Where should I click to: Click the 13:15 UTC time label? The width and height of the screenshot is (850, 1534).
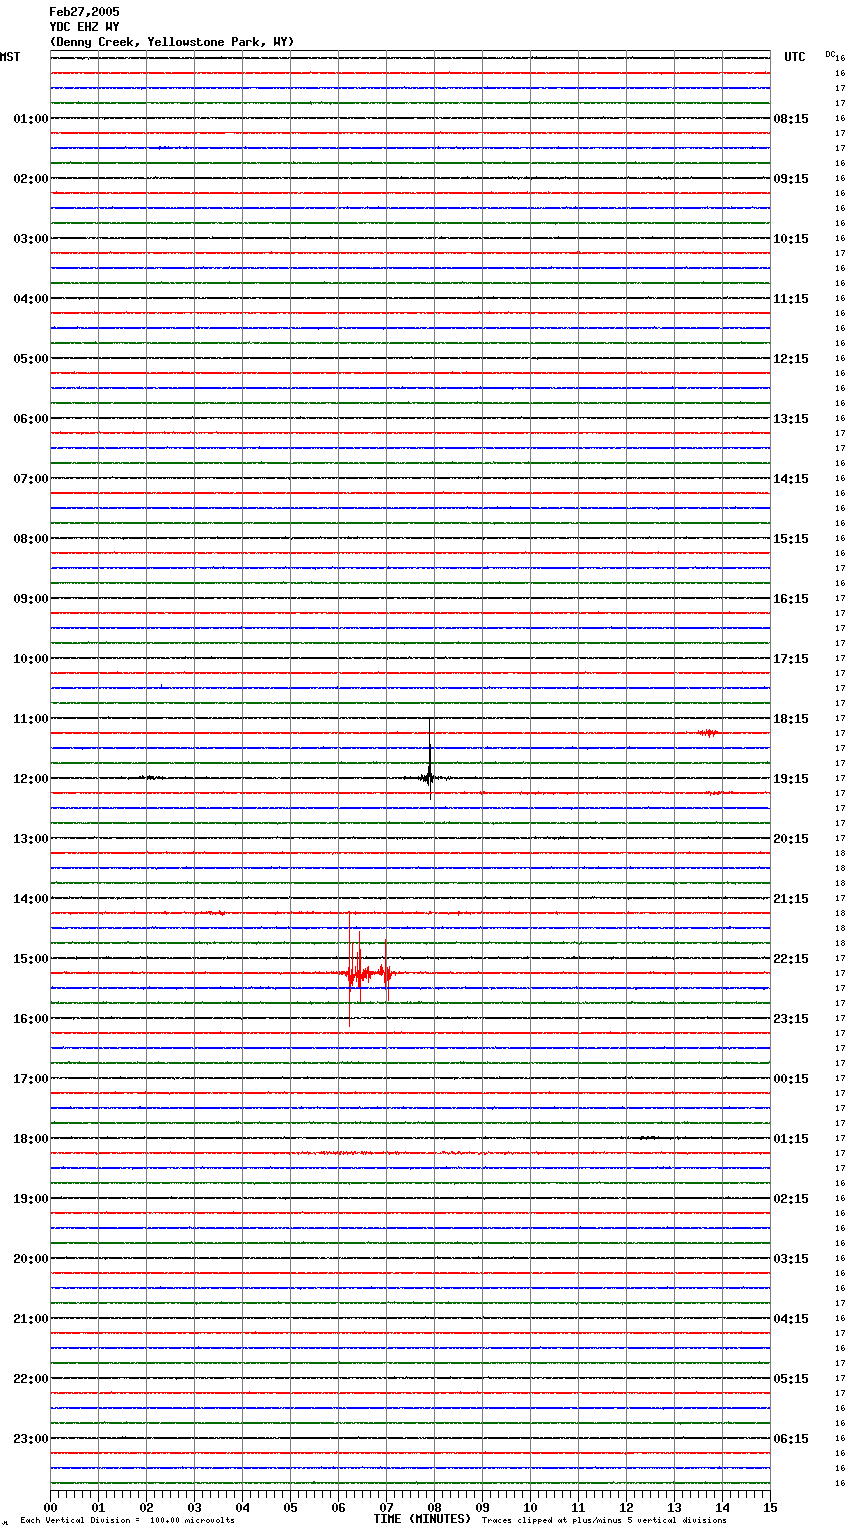click(x=791, y=419)
